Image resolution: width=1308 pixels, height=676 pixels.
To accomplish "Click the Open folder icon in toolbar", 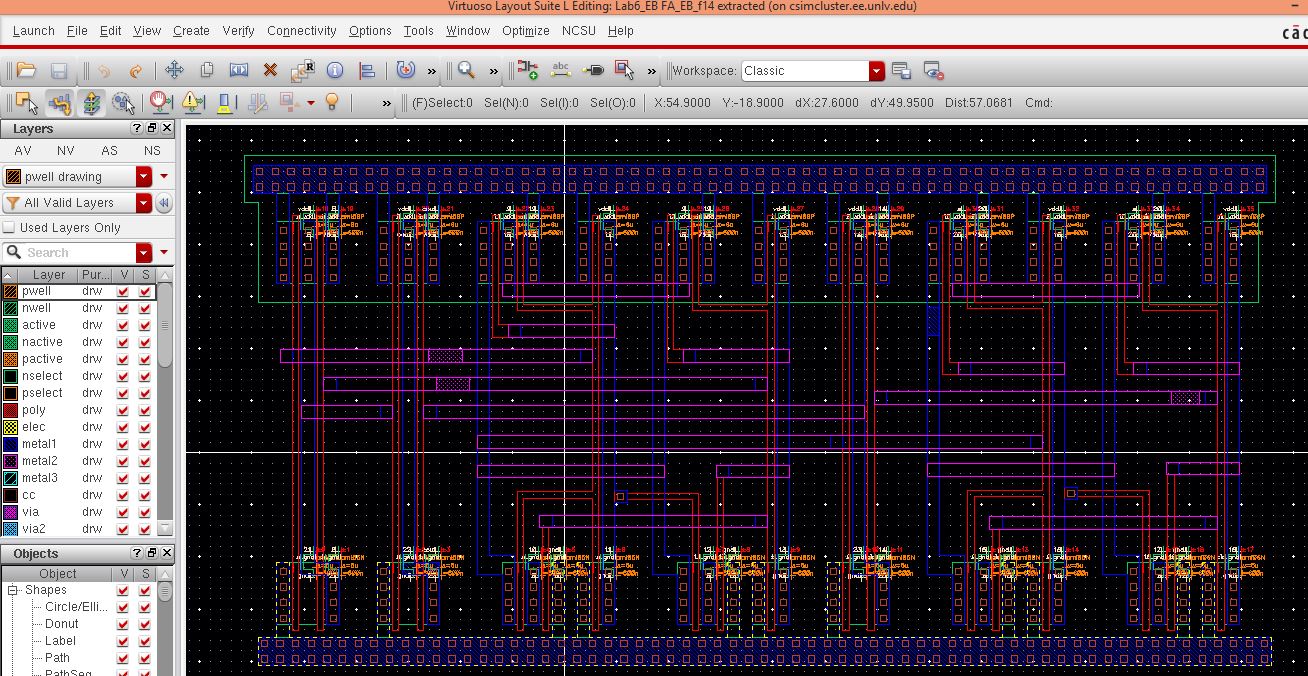I will tap(26, 70).
